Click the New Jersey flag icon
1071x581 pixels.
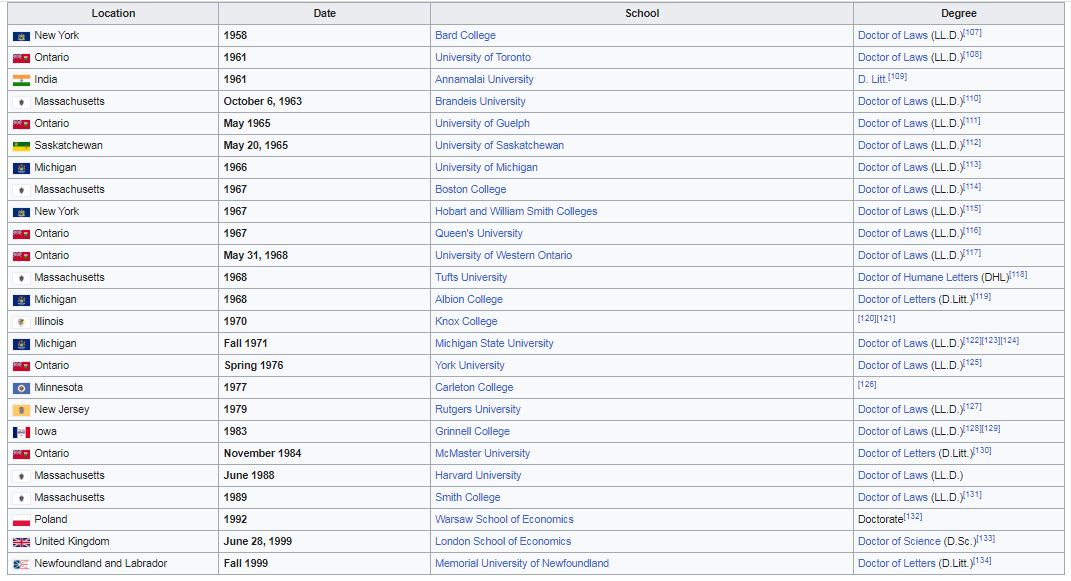[21, 410]
